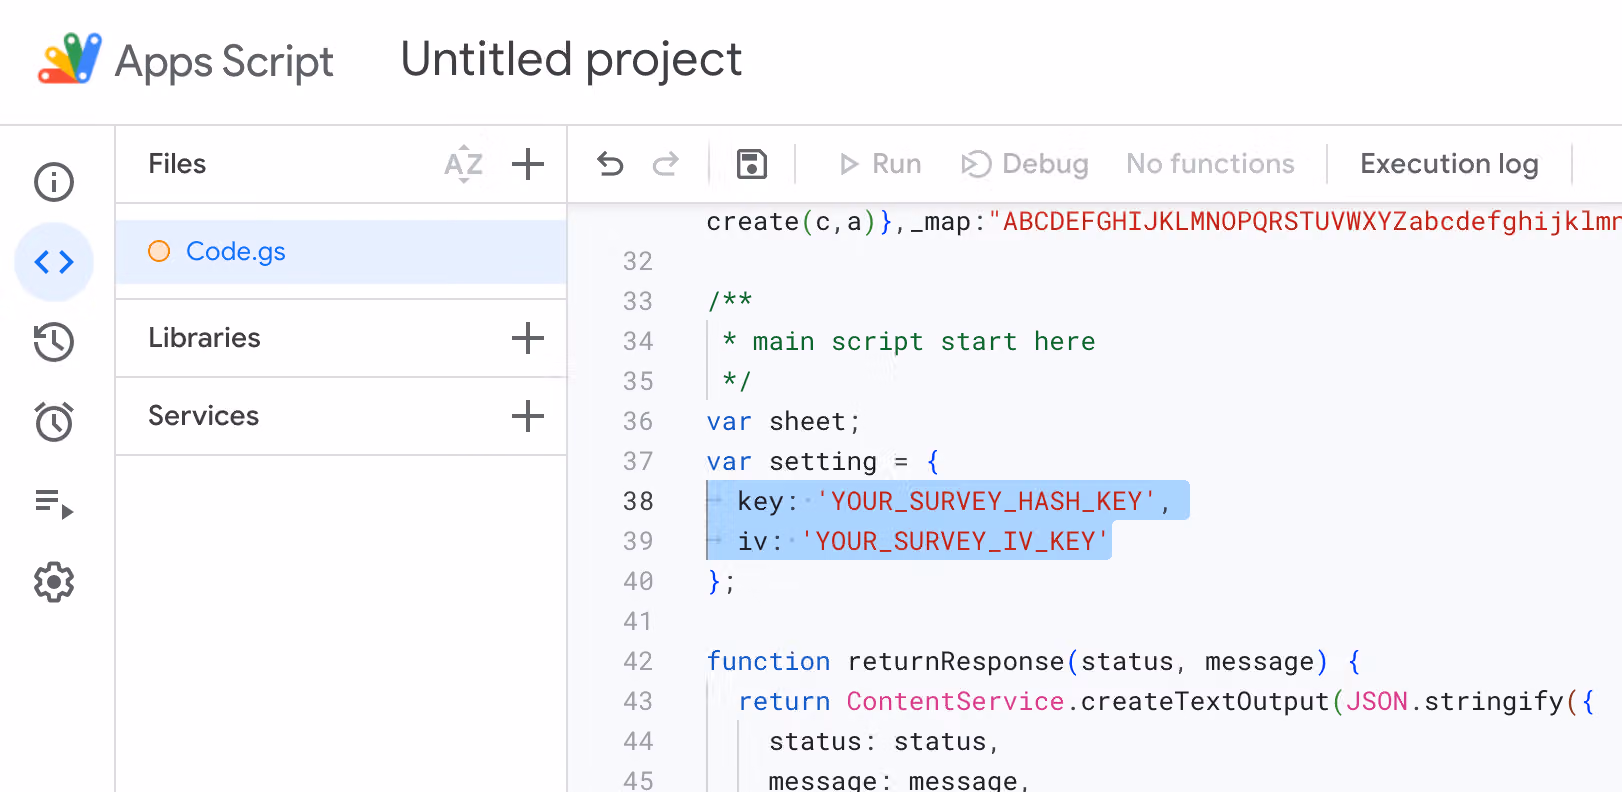Image resolution: width=1622 pixels, height=792 pixels.
Task: Click line number 42 in gutter
Action: 638,661
